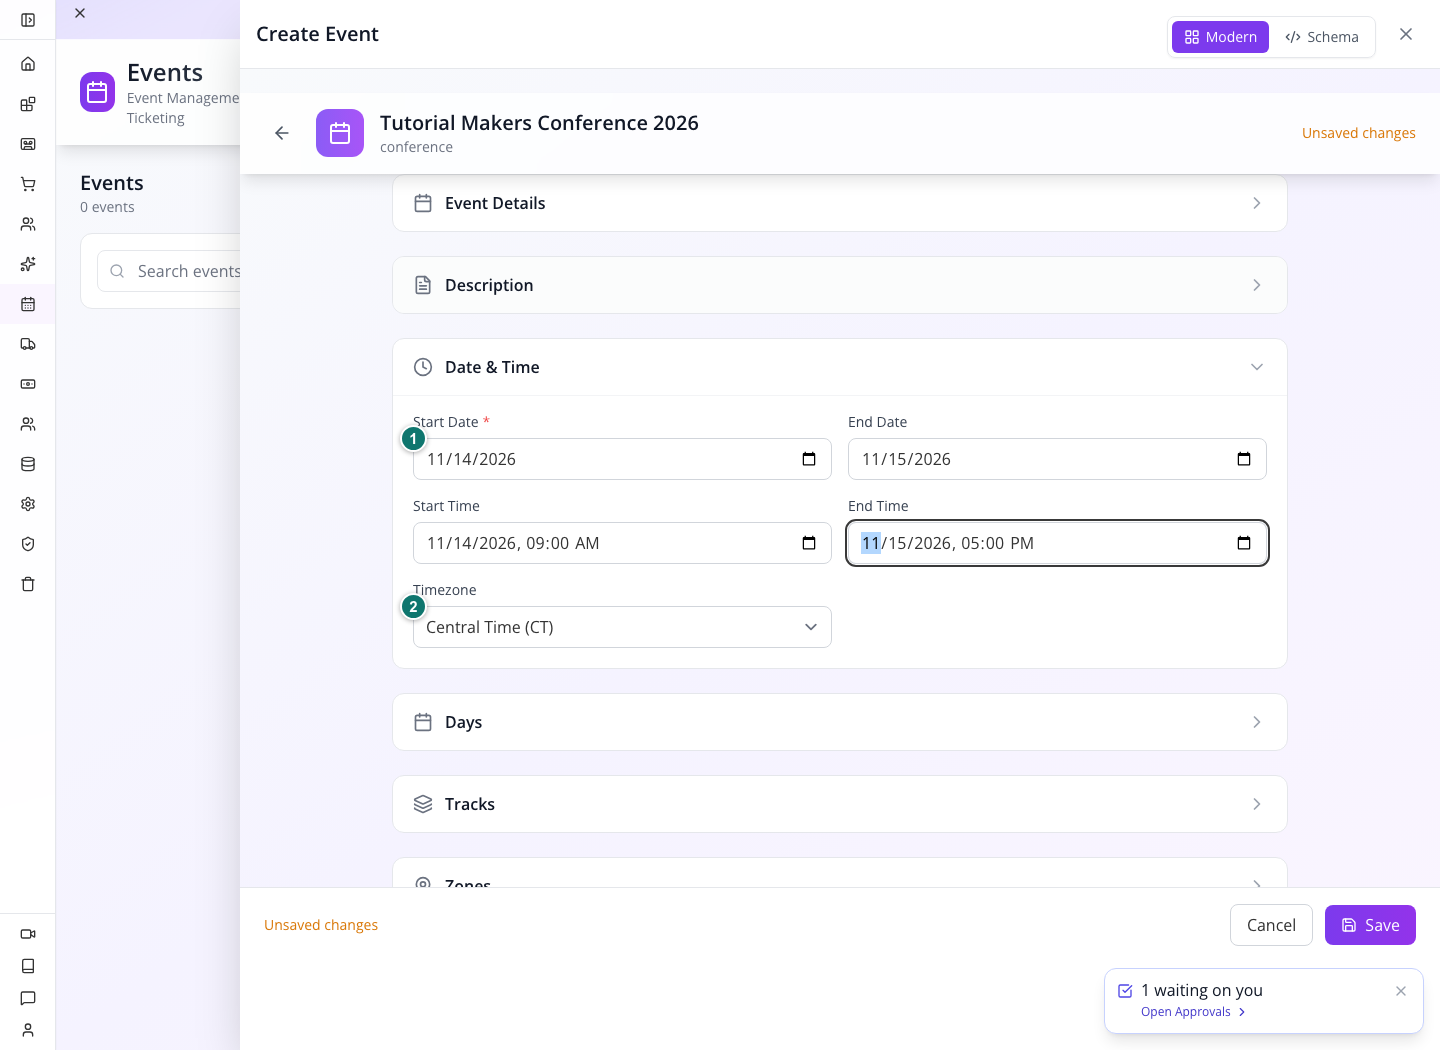Open Approvals link in notification
The height and width of the screenshot is (1050, 1440).
point(1193,1012)
